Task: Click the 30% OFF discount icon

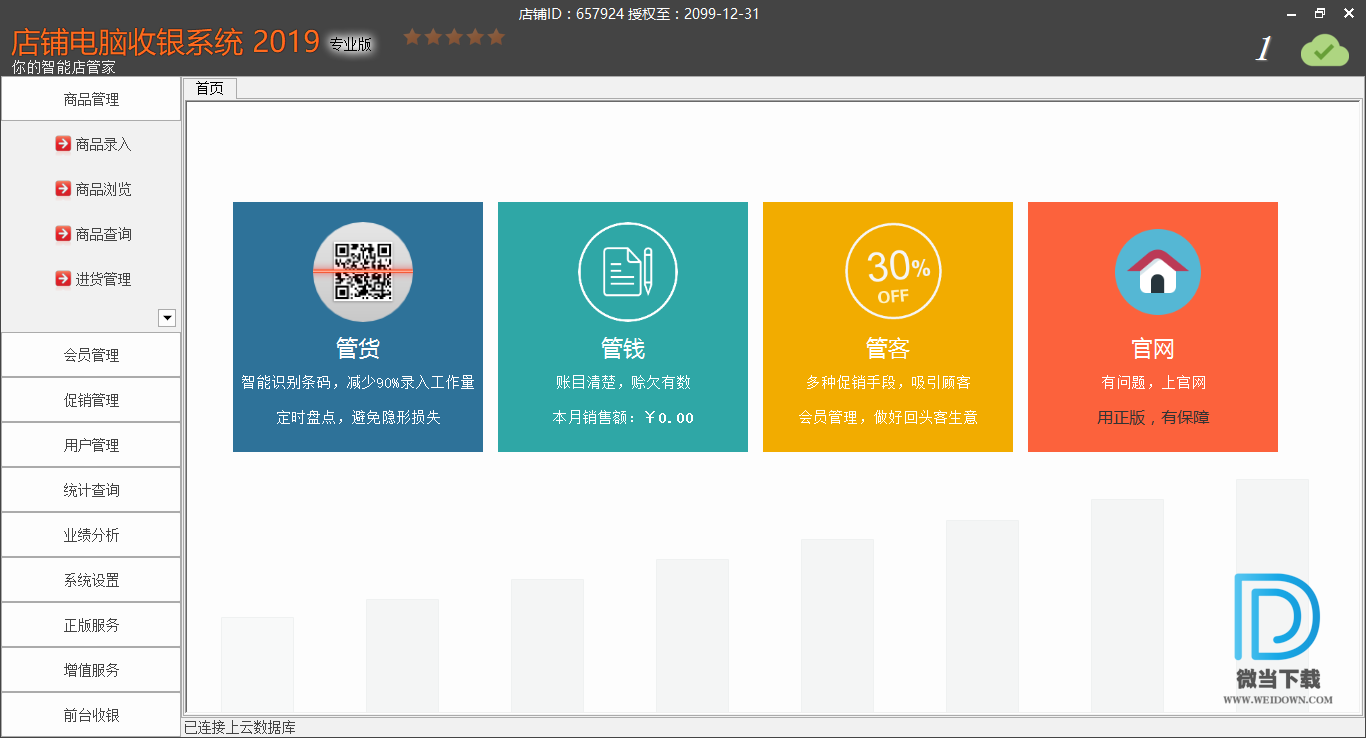Action: coord(893,272)
